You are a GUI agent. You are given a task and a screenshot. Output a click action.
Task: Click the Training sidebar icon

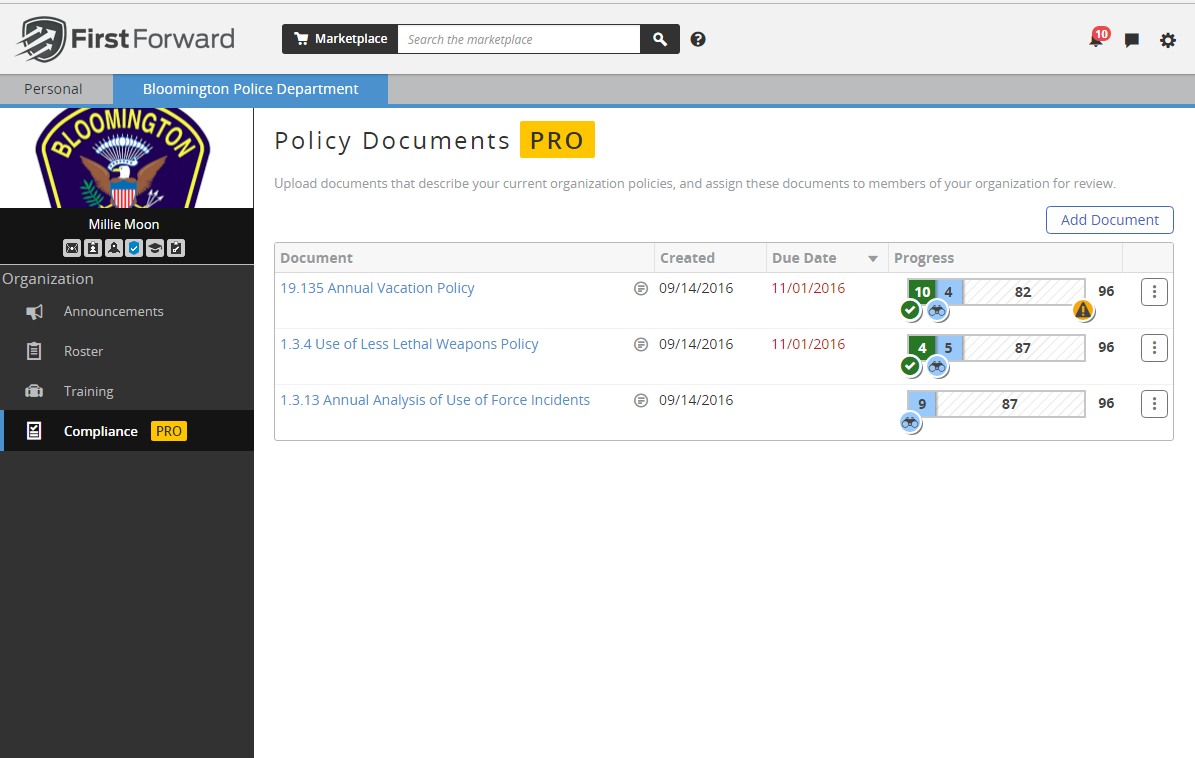pos(34,391)
